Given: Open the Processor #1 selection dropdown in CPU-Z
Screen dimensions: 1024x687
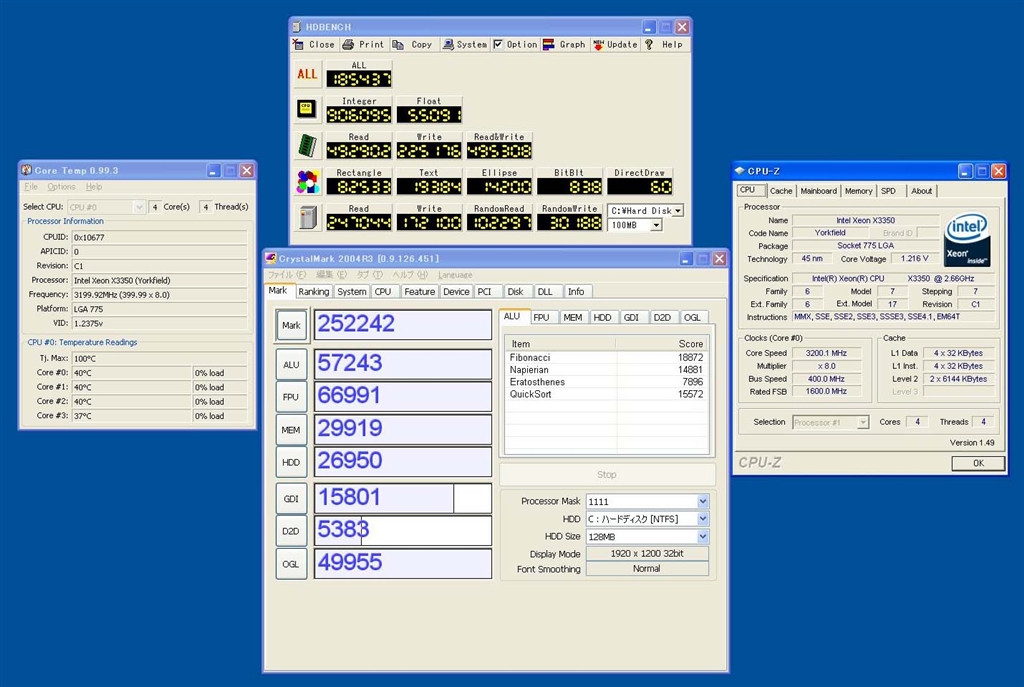Looking at the screenshot, I should [x=863, y=423].
